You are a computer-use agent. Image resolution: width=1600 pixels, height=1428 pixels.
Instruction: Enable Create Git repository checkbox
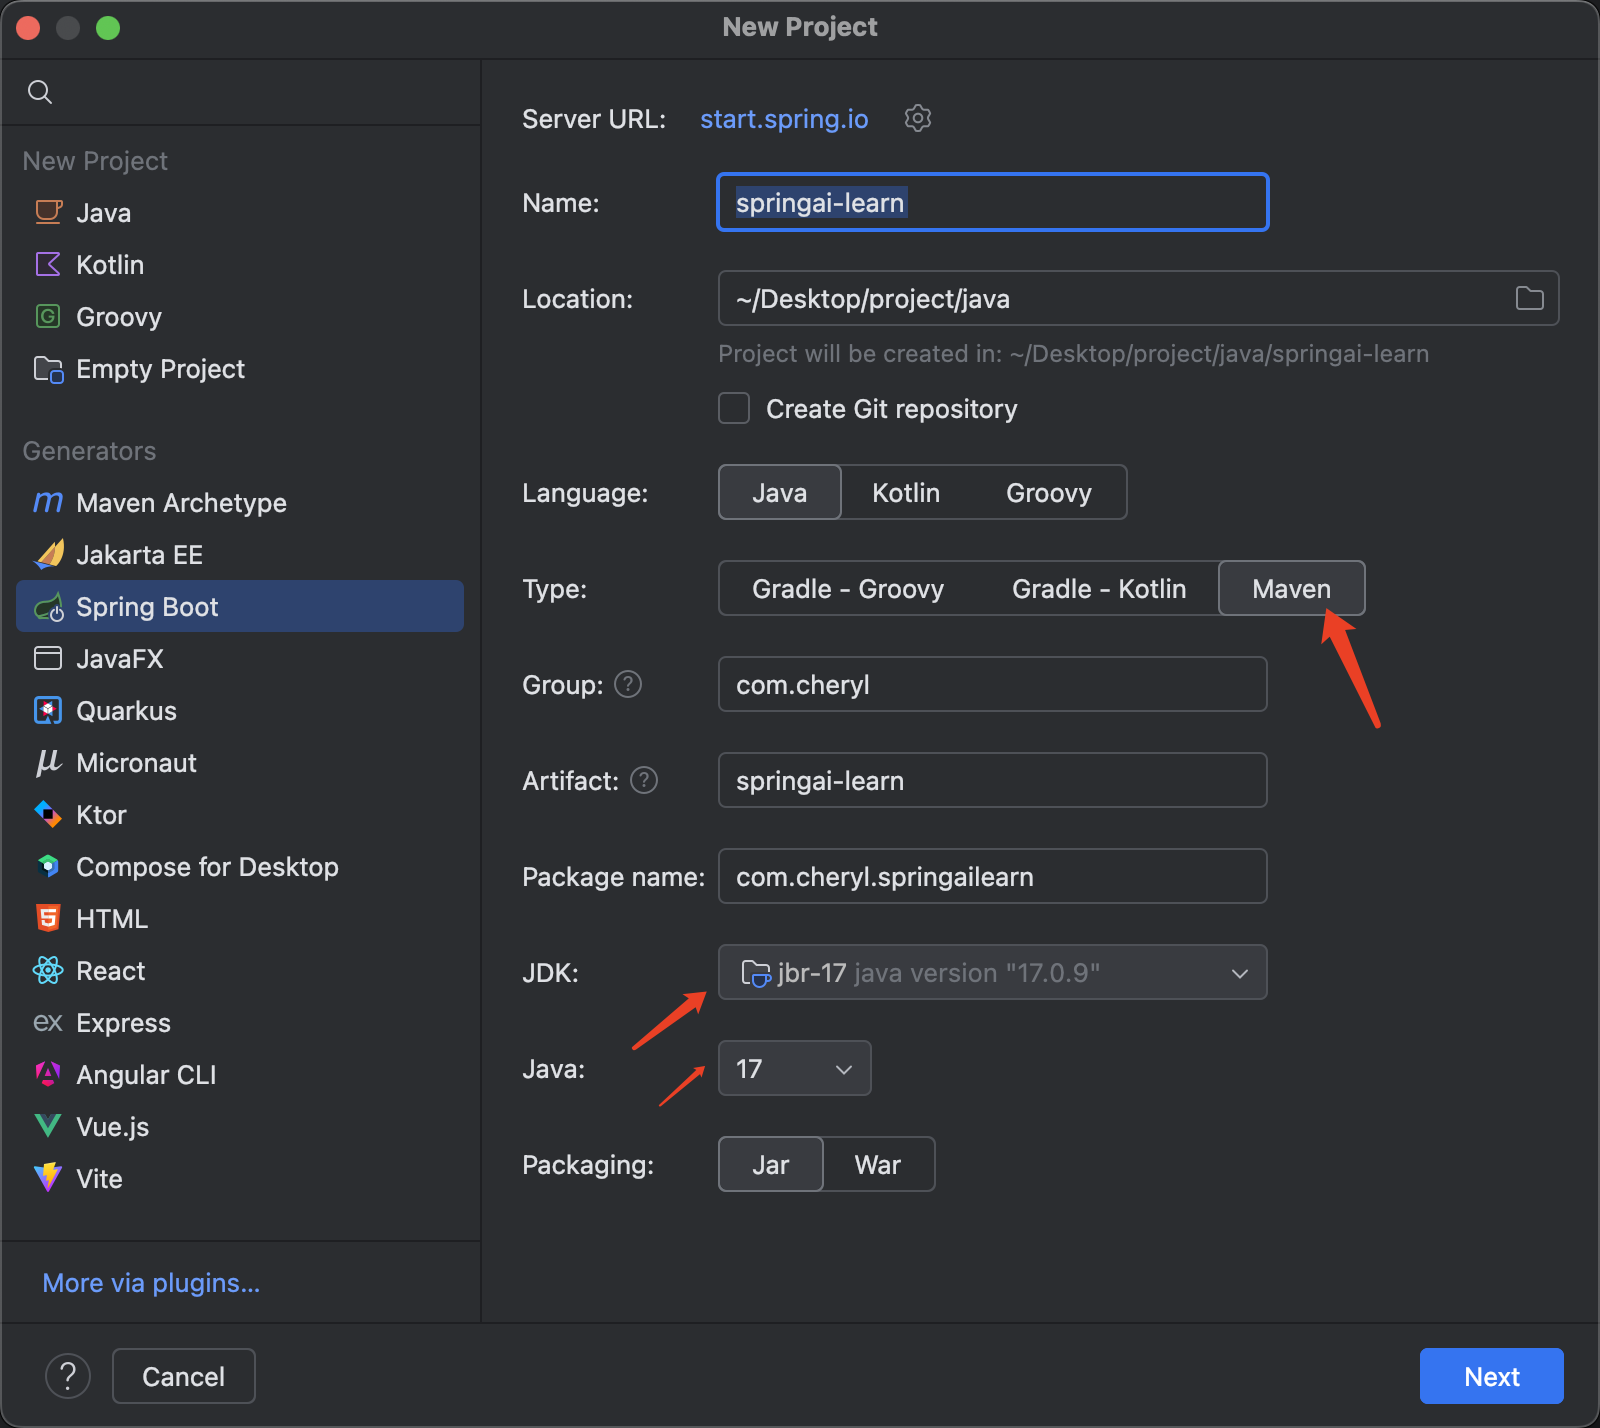[734, 408]
